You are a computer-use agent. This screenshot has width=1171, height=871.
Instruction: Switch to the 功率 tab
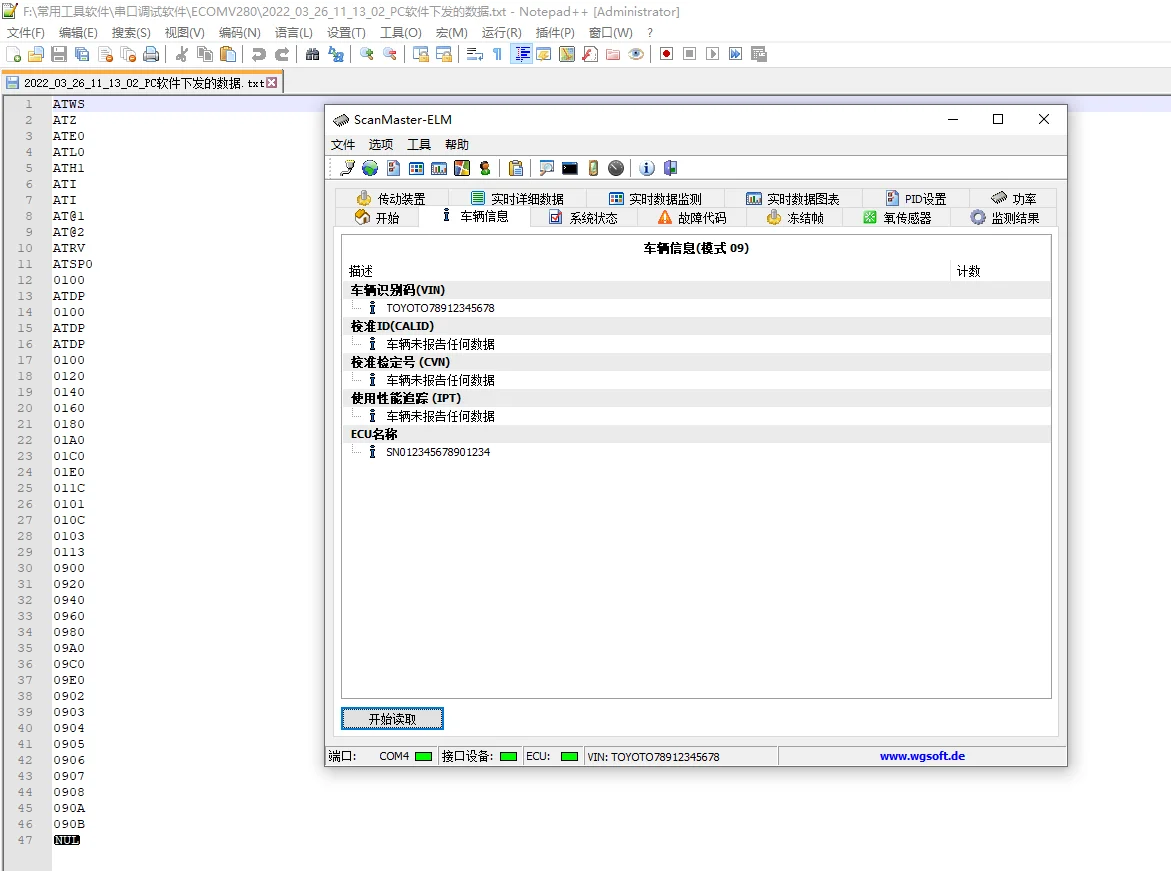pos(1013,199)
